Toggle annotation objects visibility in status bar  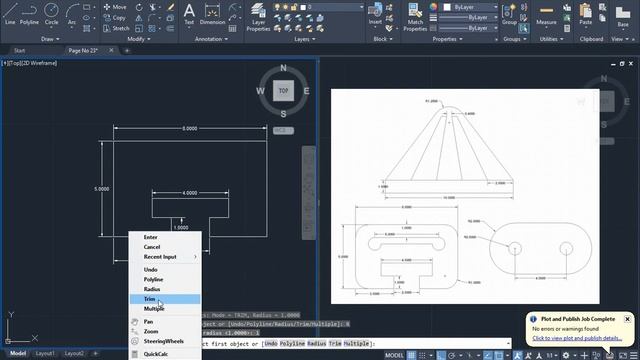[x=518, y=356]
